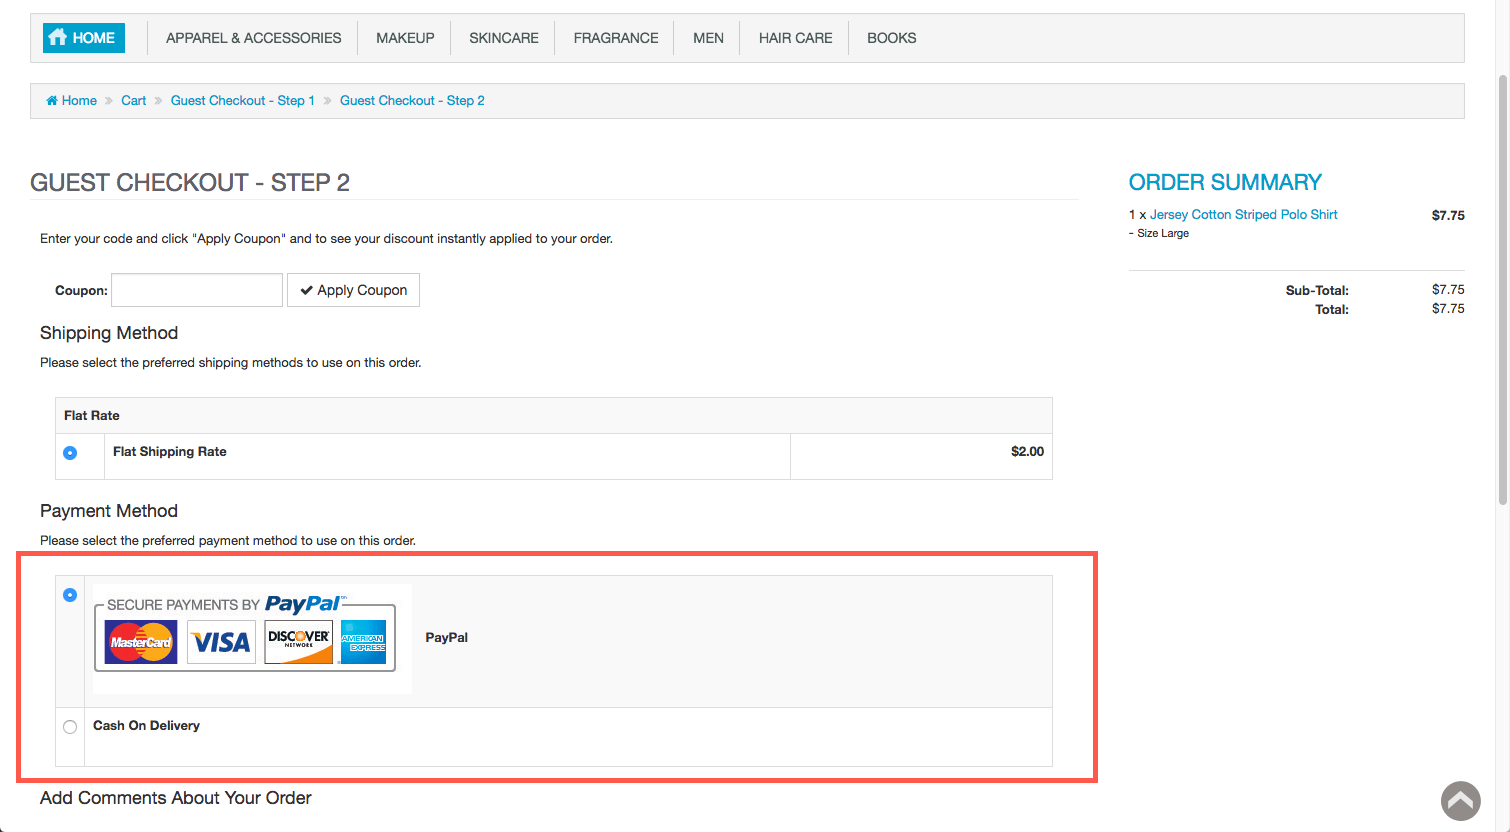The height and width of the screenshot is (832, 1510).
Task: Click the VISA card logo
Action: click(221, 642)
